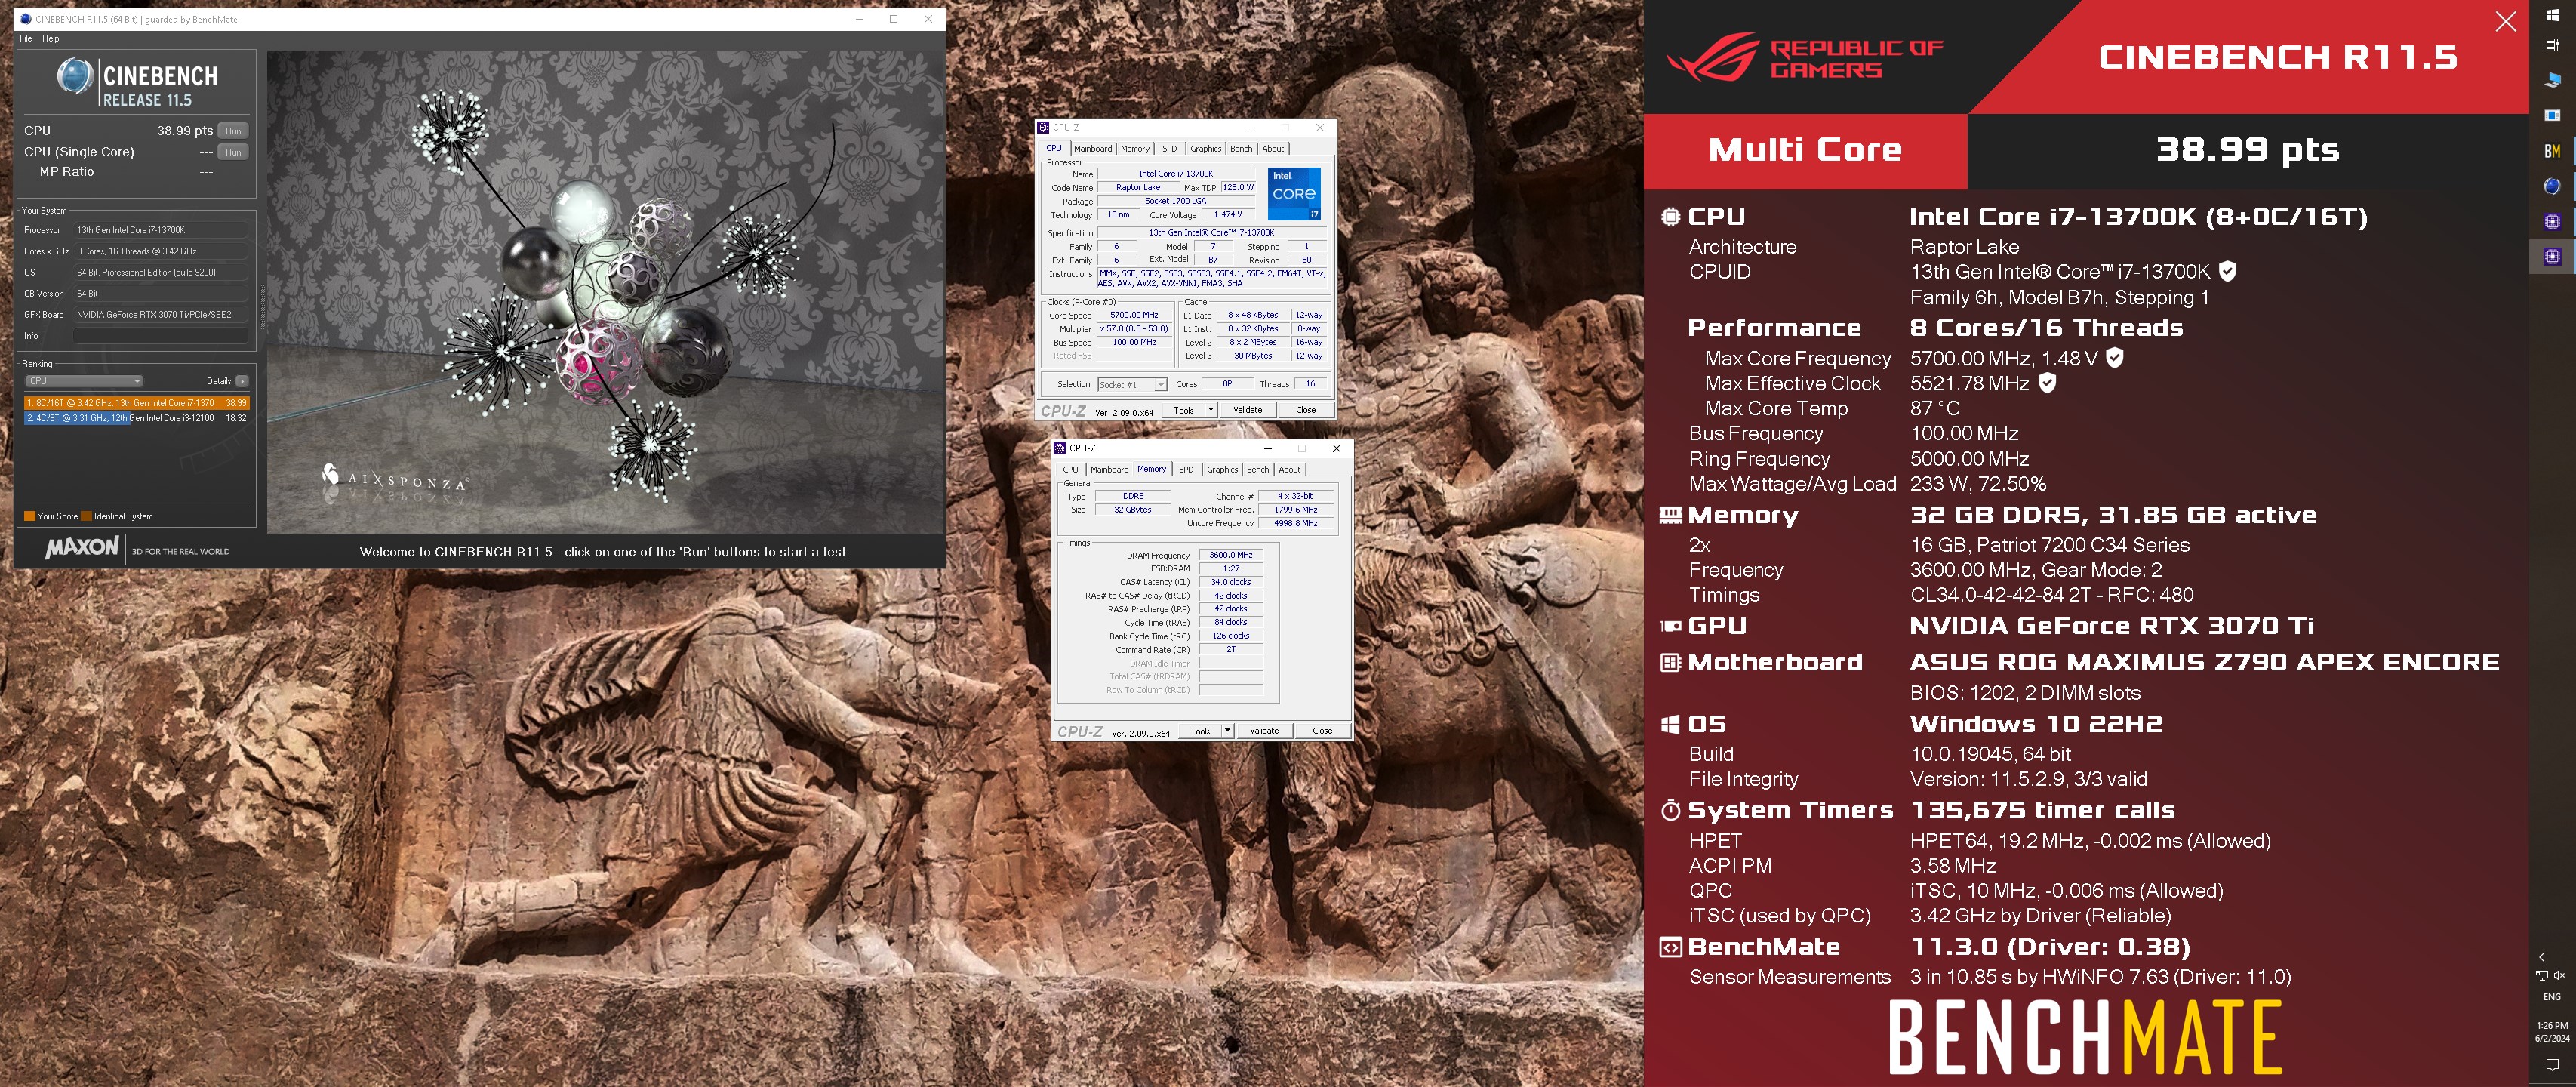Switch to Mainboard tab in upper CPU-Z
The width and height of the screenshot is (2576, 1087).
pyautogui.click(x=1093, y=149)
